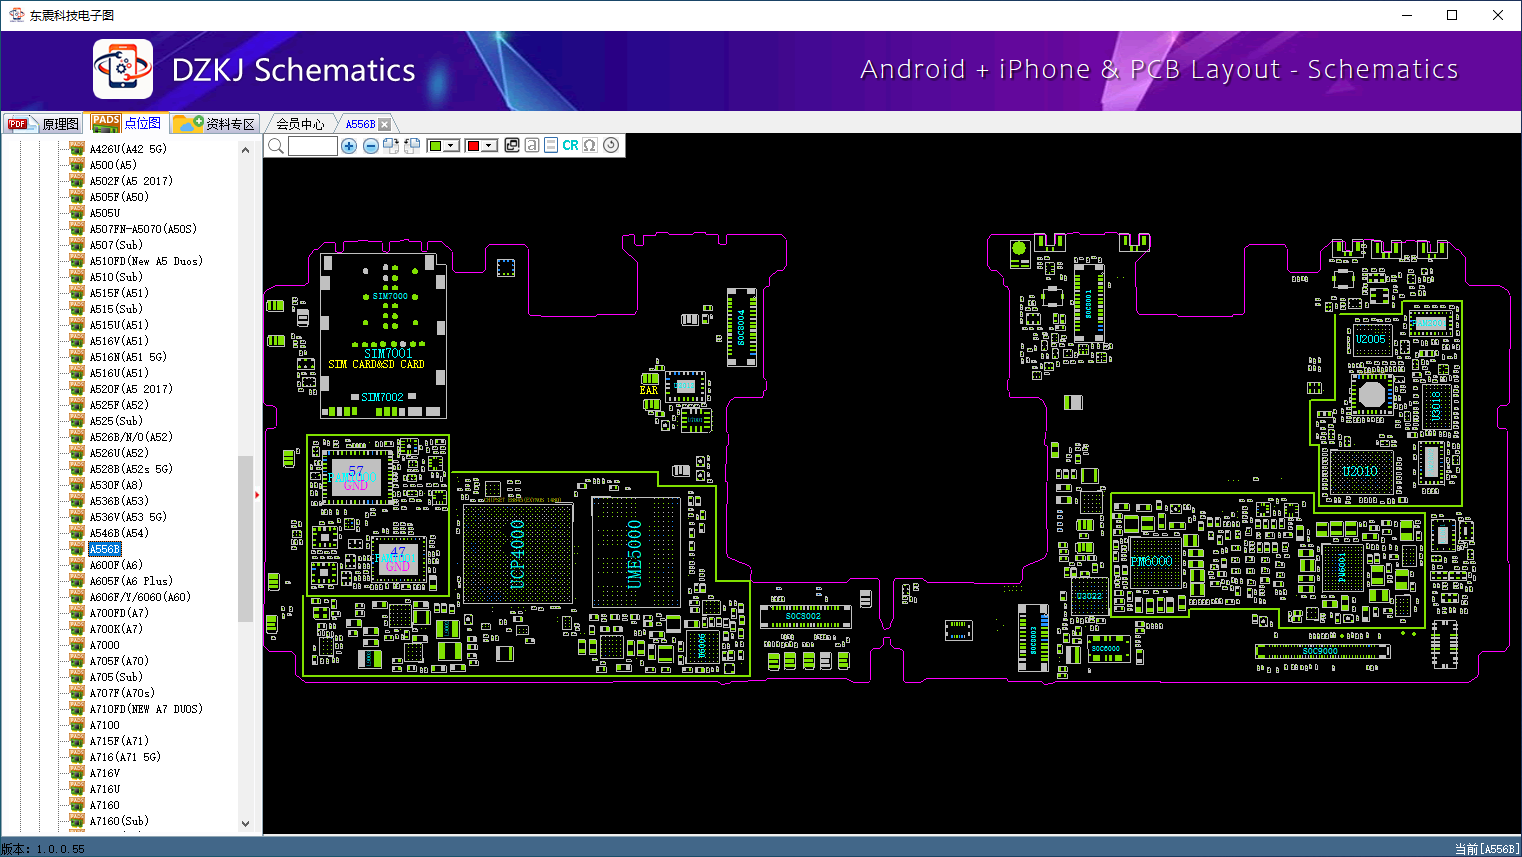Switch to the 点位图 PADS tab
Image resolution: width=1522 pixels, height=857 pixels.
click(126, 123)
